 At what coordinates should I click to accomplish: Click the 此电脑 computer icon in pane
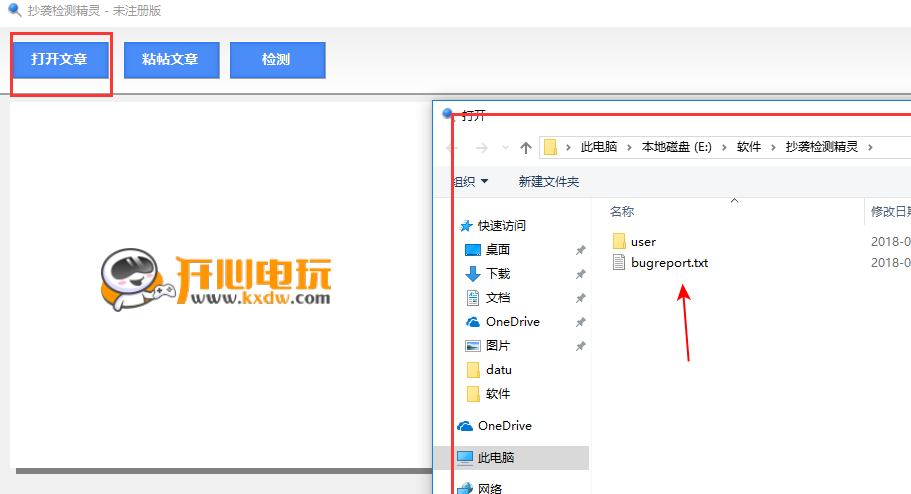click(465, 458)
